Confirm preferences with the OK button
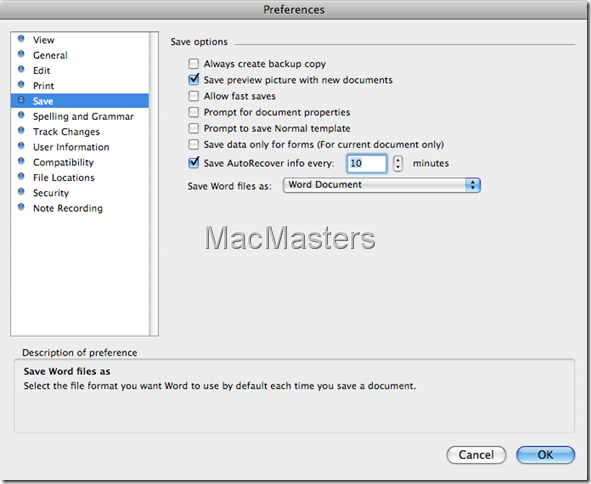Image resolution: width=591 pixels, height=484 pixels. tap(545, 455)
